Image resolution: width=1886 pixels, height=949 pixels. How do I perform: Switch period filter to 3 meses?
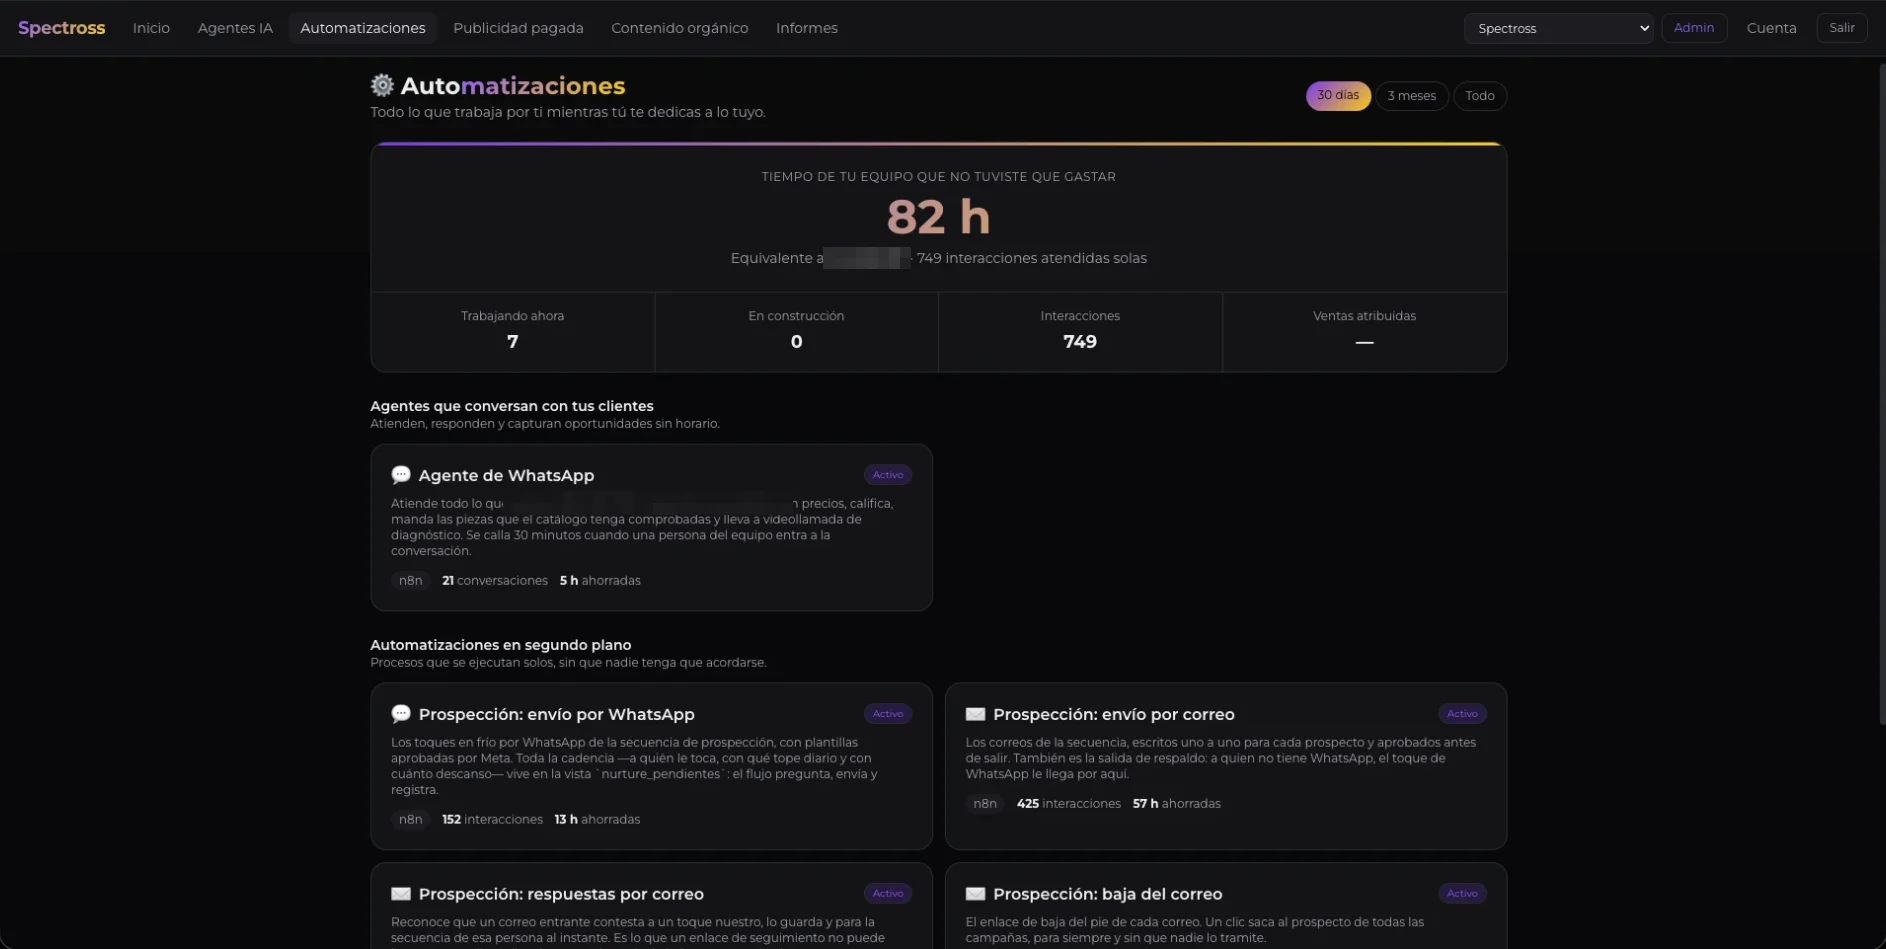(x=1411, y=96)
